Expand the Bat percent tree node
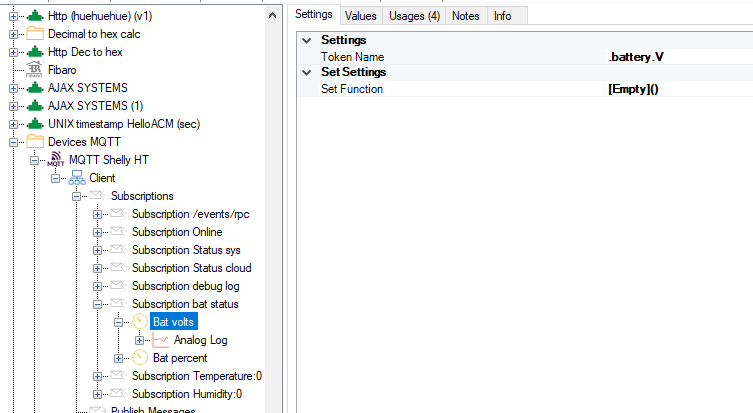Image resolution: width=753 pixels, height=413 pixels. click(119, 358)
